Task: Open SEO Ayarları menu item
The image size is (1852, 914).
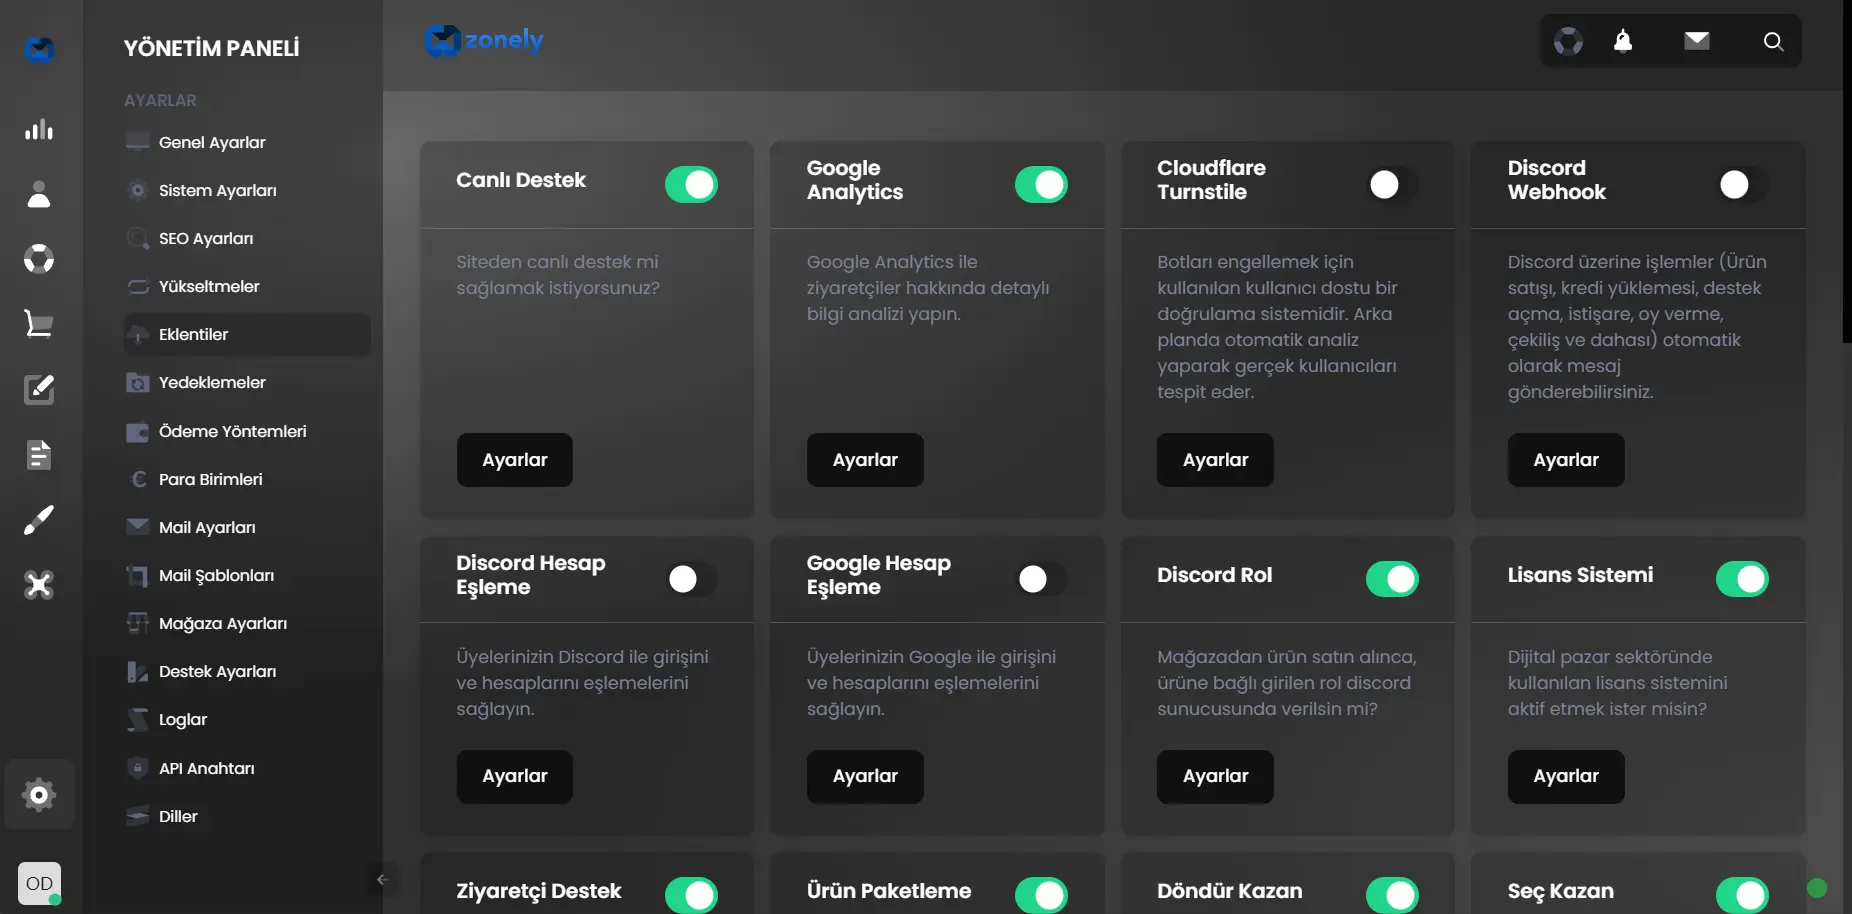Action: [x=247, y=238]
